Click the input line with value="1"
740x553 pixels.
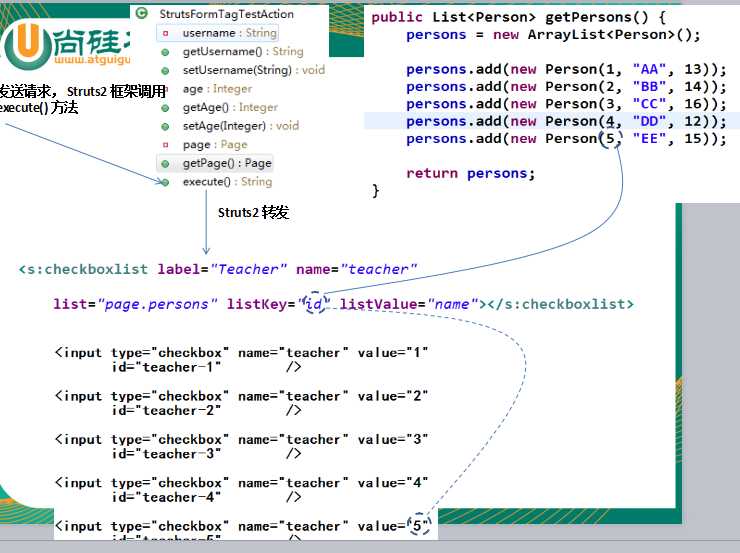(x=241, y=352)
